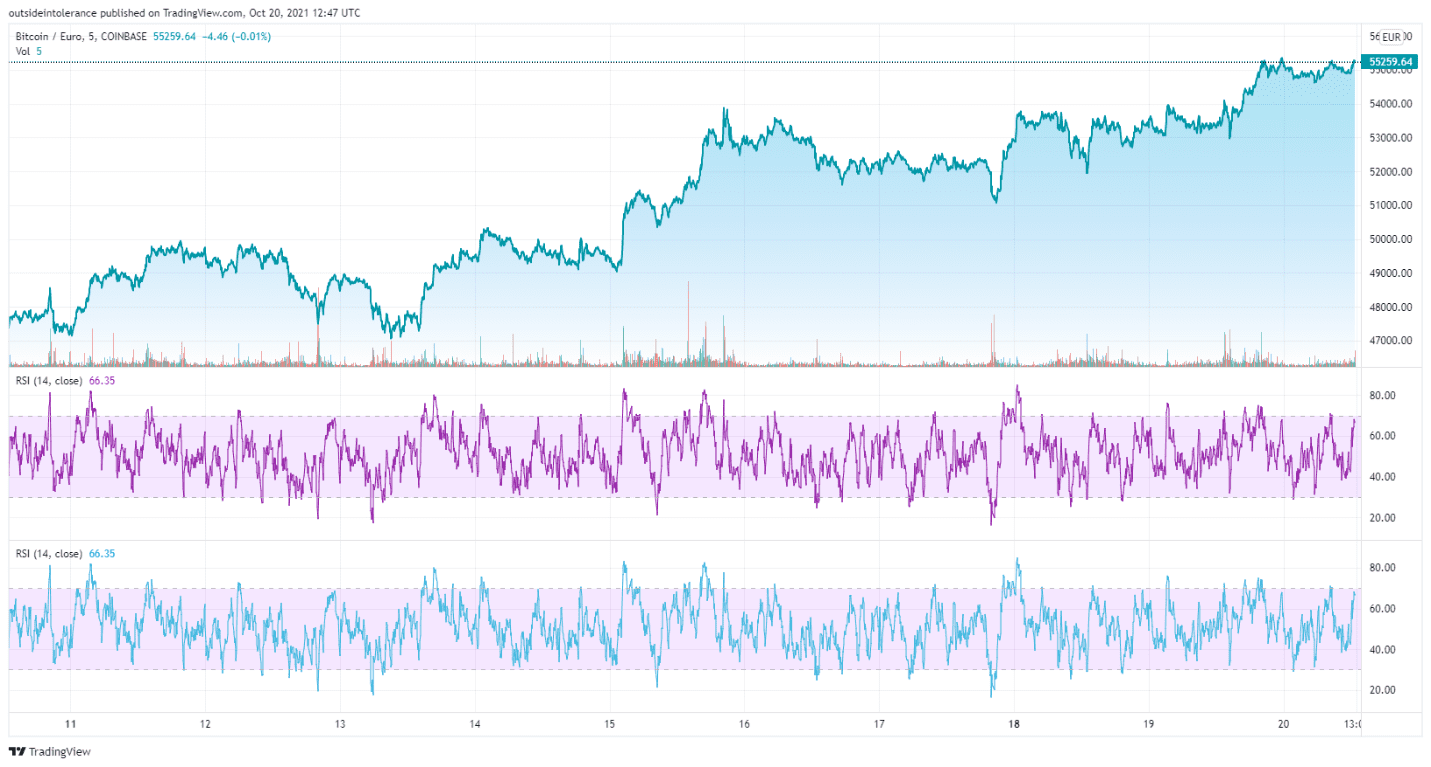Select the purple 'RSI (14, close)' indicator label
Viewport: 1431px width, 767px height.
(x=49, y=381)
